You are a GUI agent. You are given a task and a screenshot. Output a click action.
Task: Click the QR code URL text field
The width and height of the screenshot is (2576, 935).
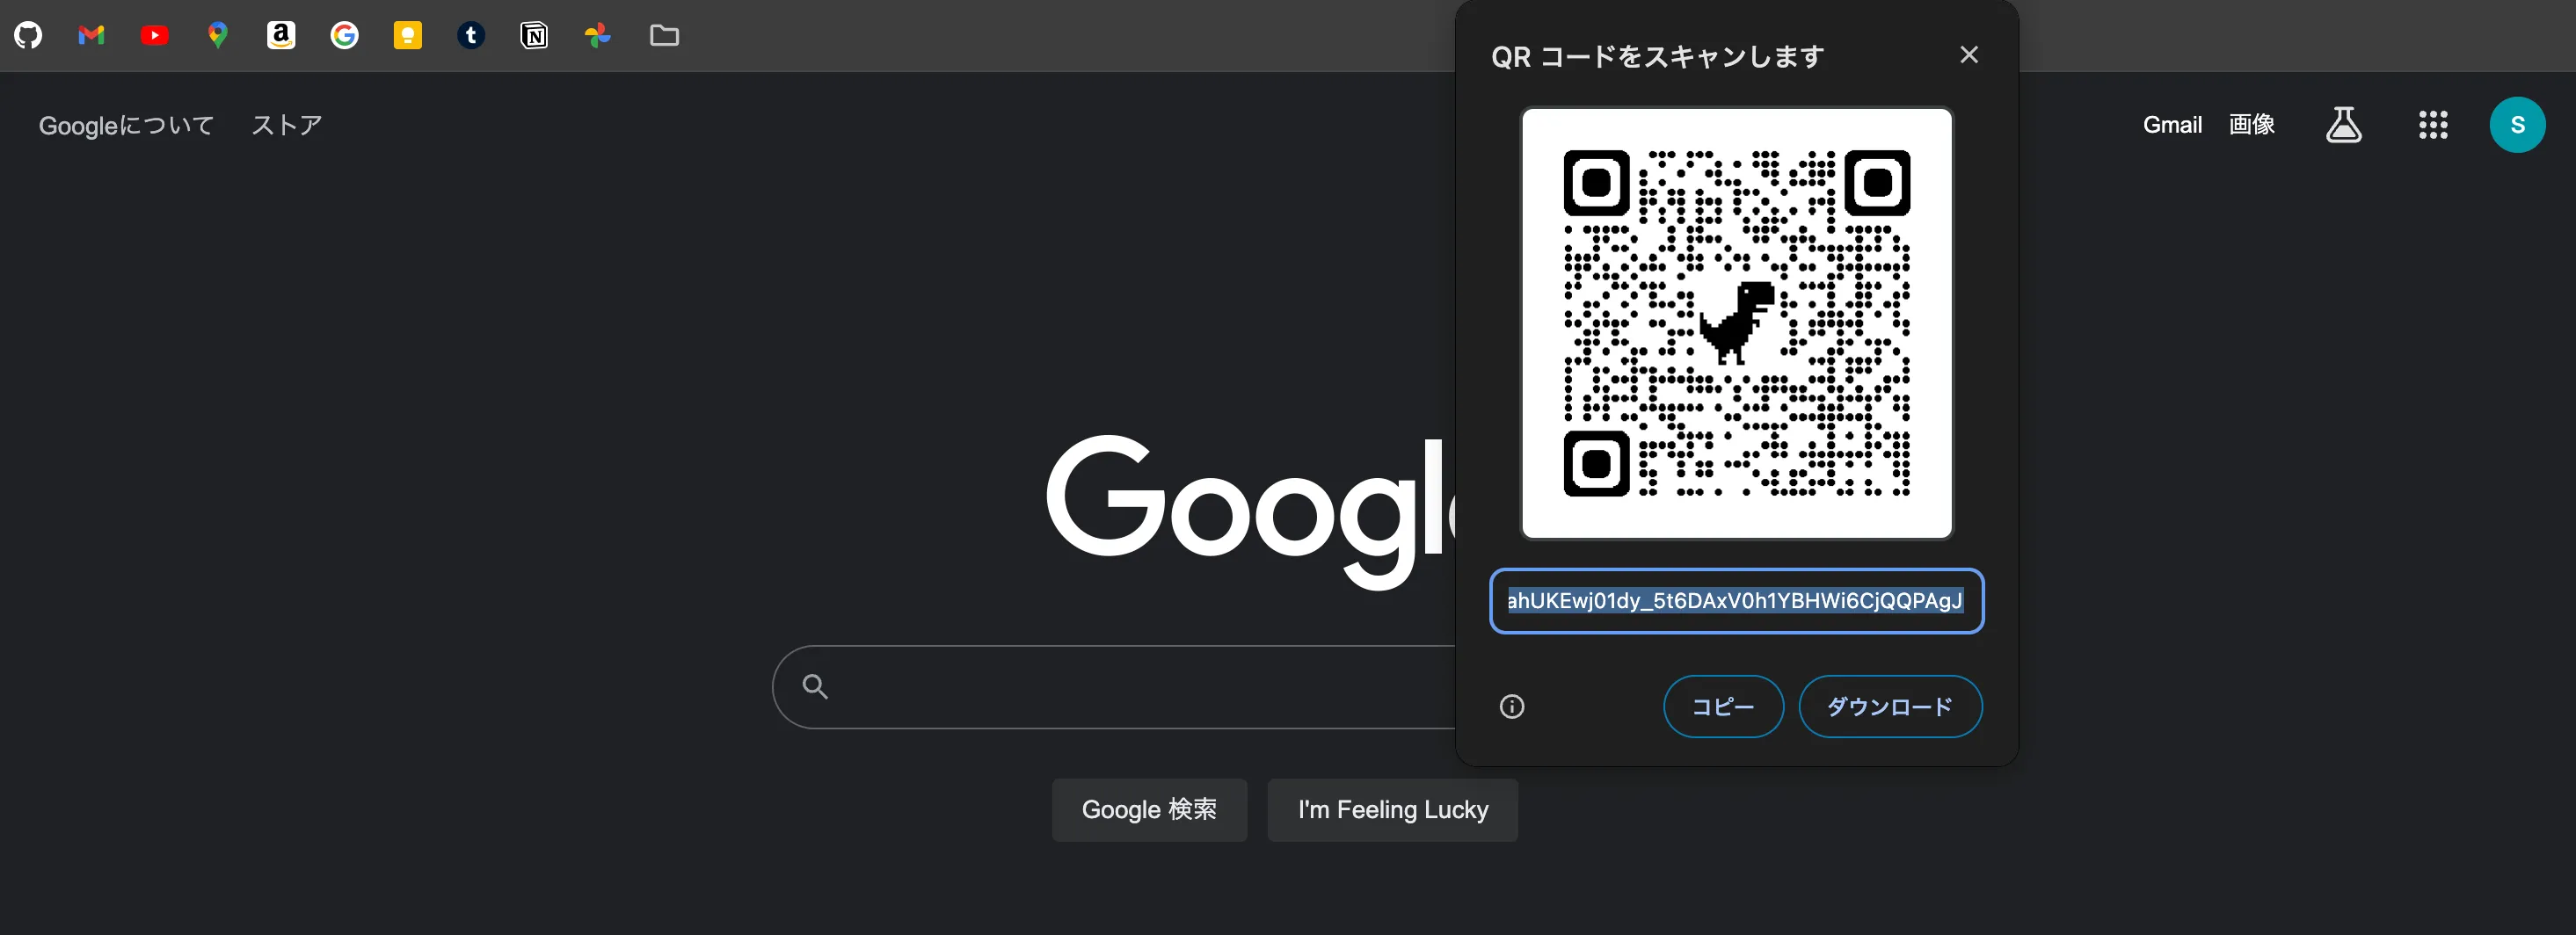pyautogui.click(x=1737, y=601)
